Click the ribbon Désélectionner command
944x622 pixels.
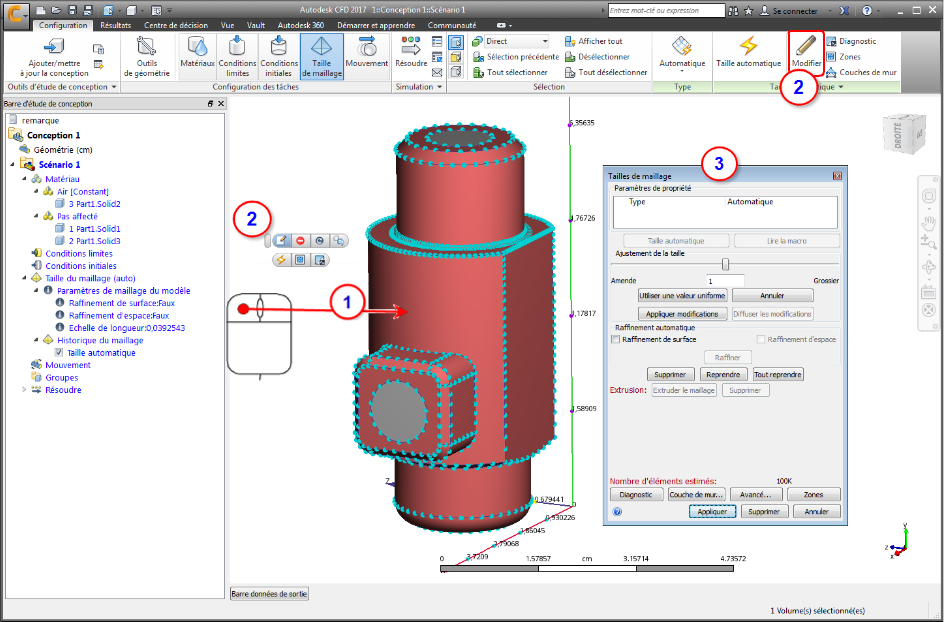[x=597, y=57]
